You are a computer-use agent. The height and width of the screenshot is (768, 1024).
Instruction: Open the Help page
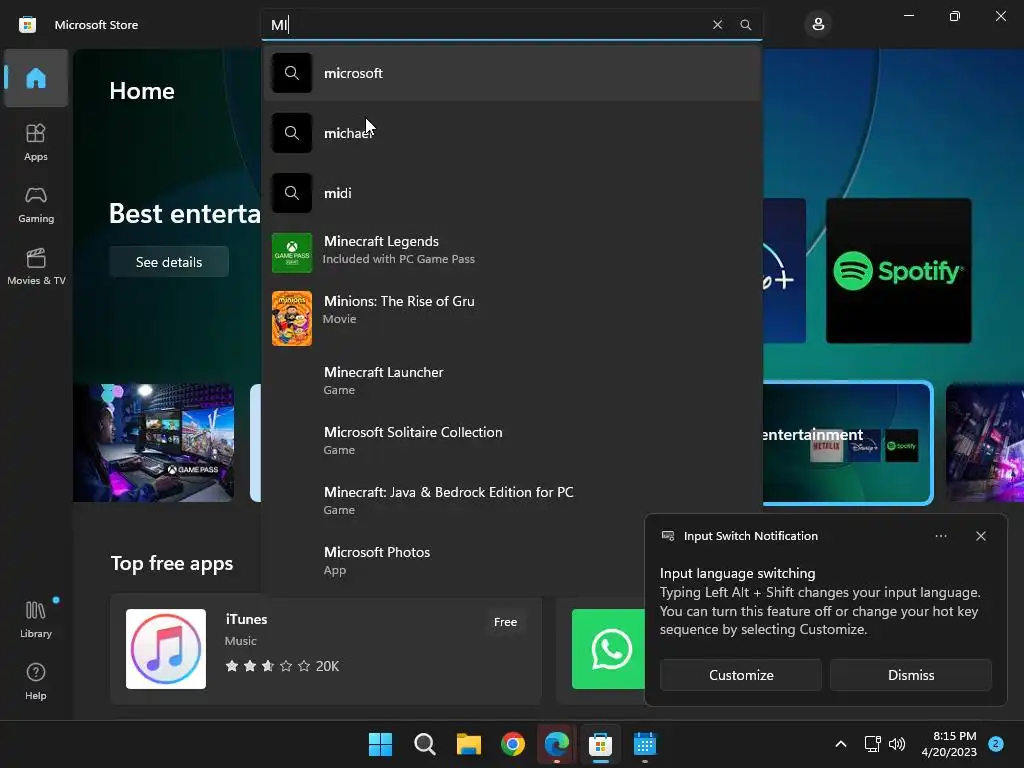pos(35,681)
